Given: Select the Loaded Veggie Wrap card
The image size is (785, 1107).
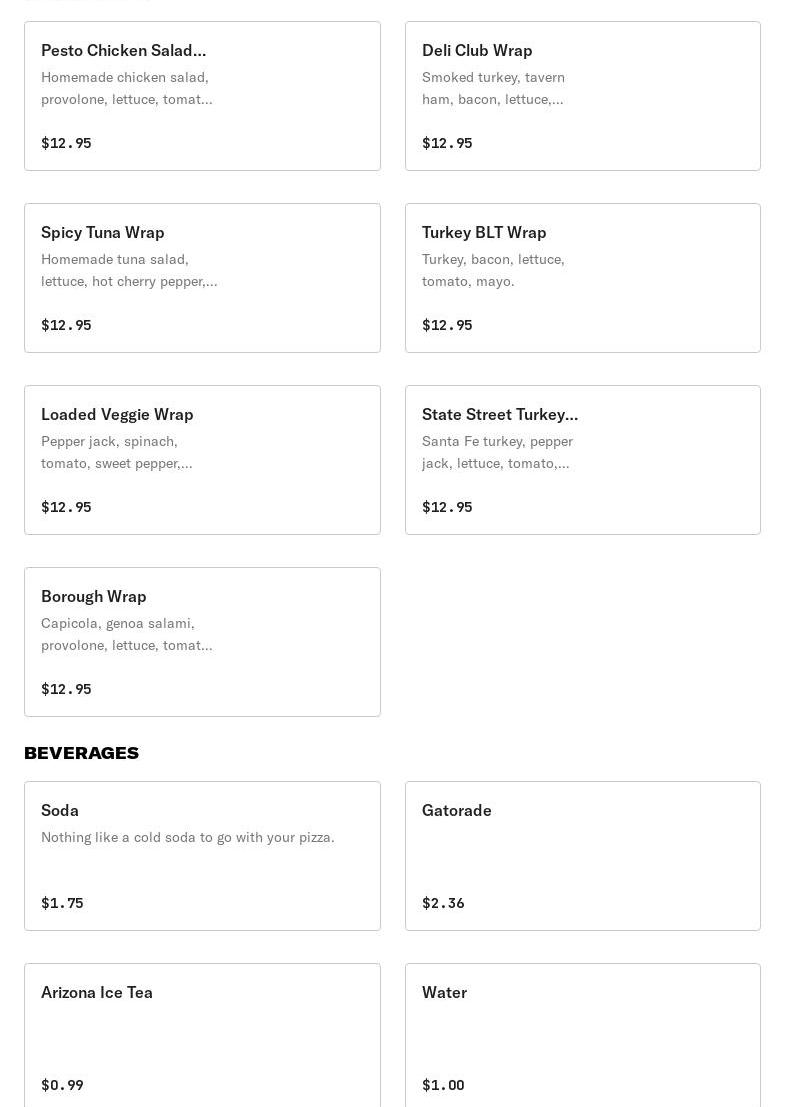Looking at the screenshot, I should coord(202,460).
